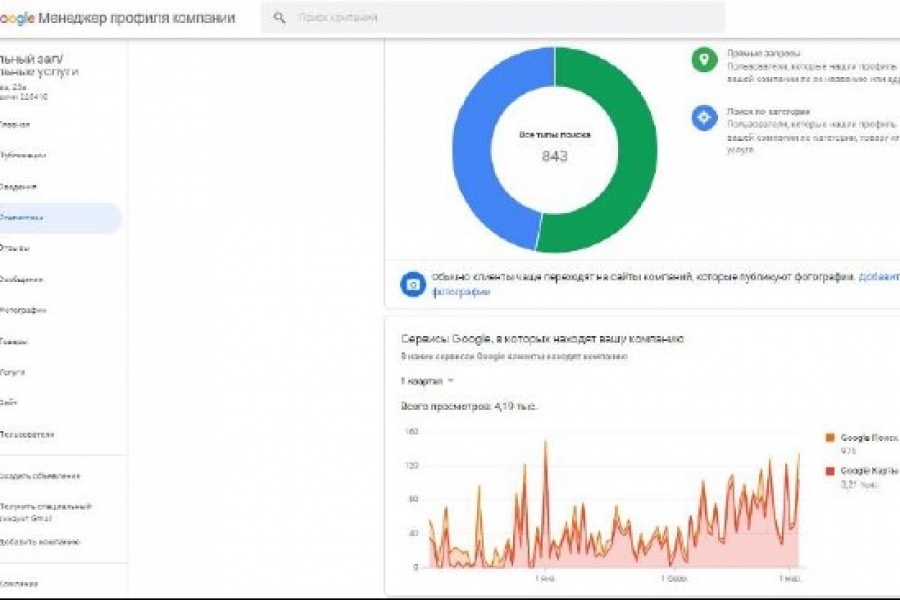This screenshot has height=600, width=900.
Task: Open the Сайт sidebar item
Action: (9, 402)
